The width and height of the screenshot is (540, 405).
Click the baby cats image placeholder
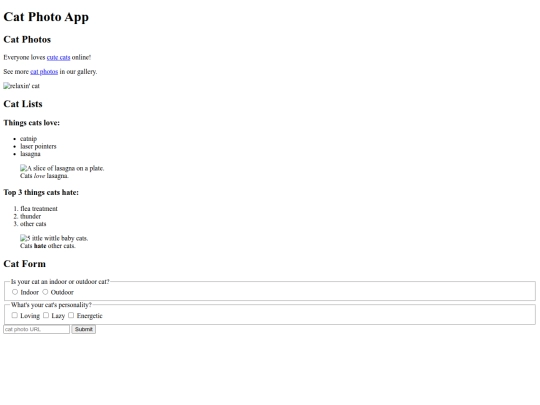click(x=54, y=238)
